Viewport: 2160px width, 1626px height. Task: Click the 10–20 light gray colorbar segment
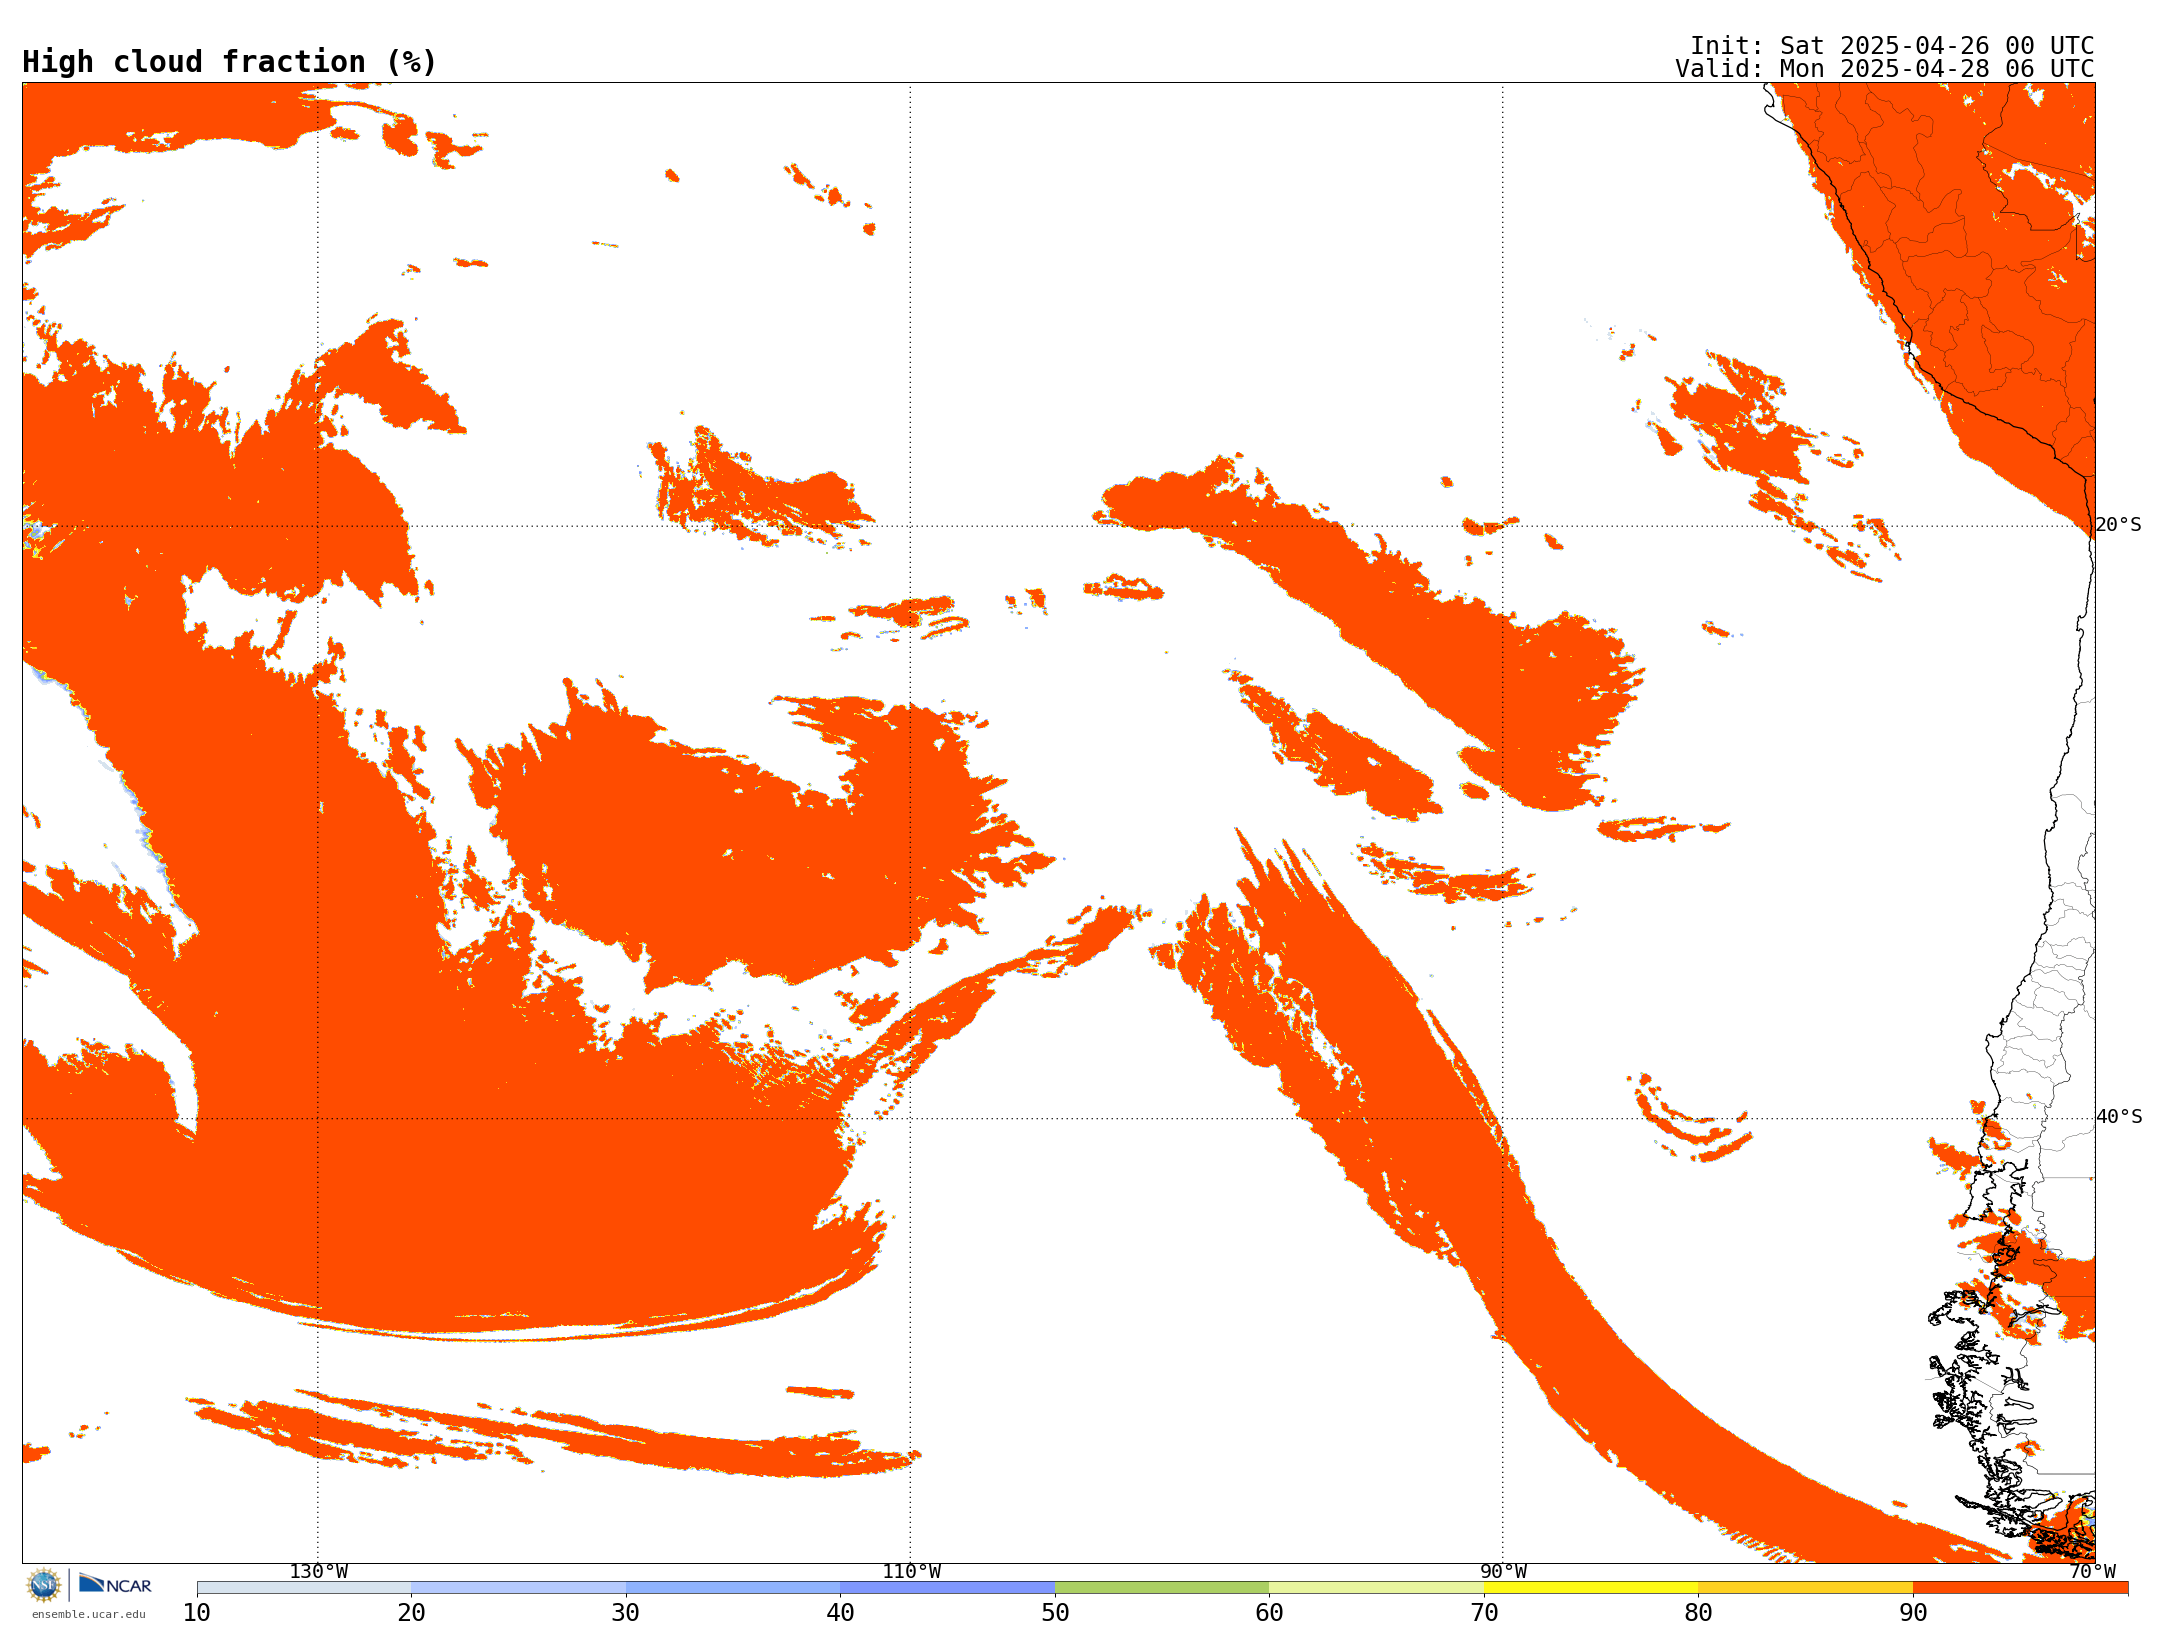tap(304, 1588)
